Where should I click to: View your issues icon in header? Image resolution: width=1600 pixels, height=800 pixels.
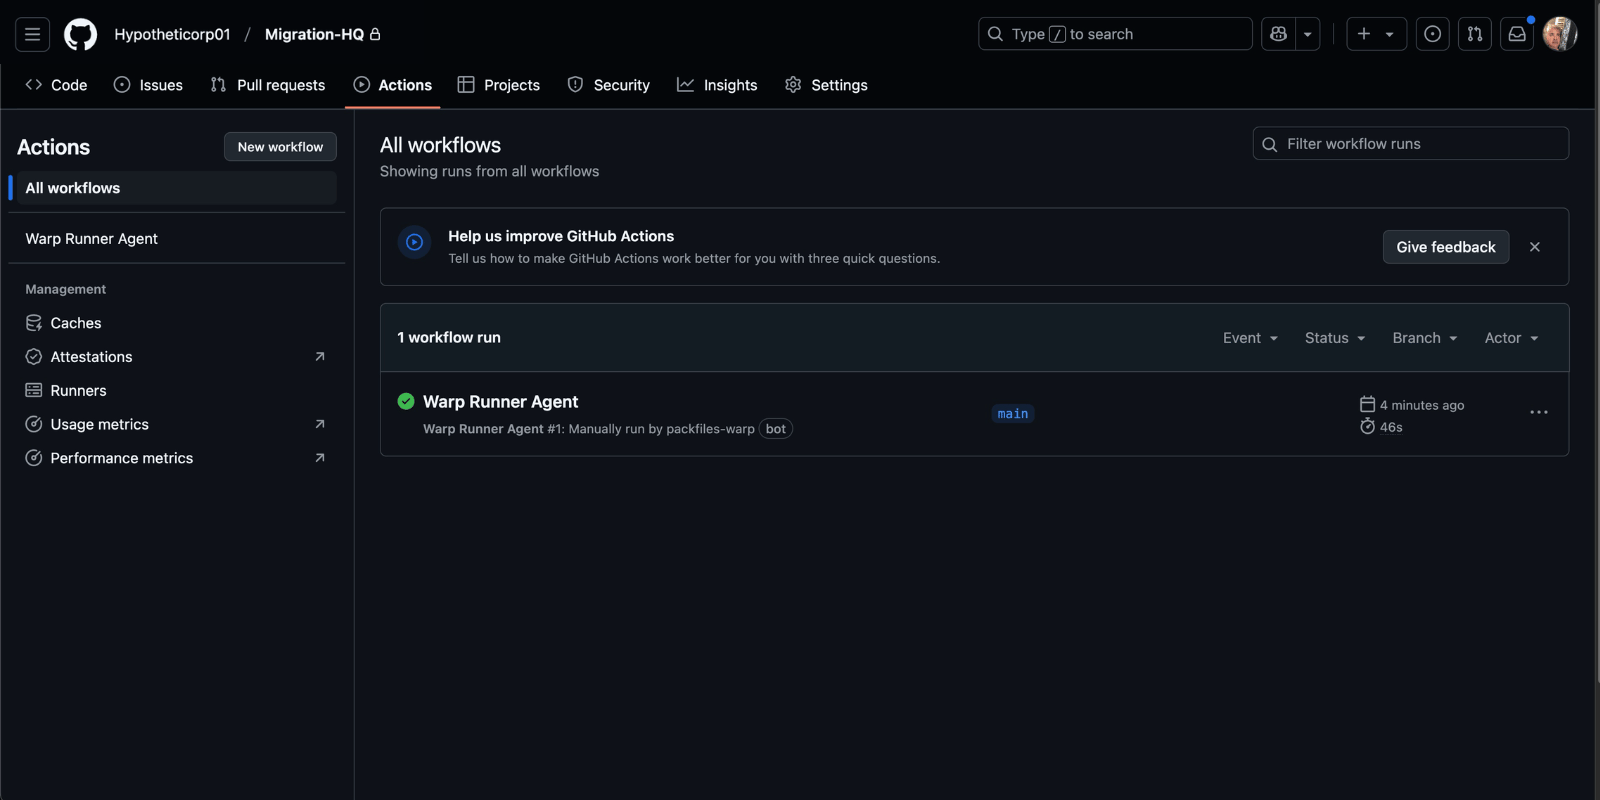(x=1433, y=34)
